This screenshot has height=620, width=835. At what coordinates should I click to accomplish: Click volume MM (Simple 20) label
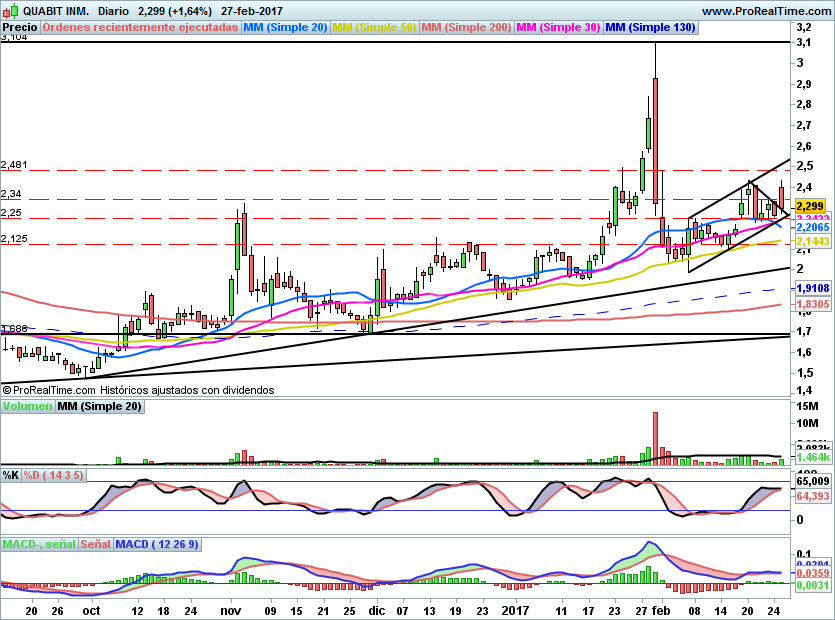99,406
